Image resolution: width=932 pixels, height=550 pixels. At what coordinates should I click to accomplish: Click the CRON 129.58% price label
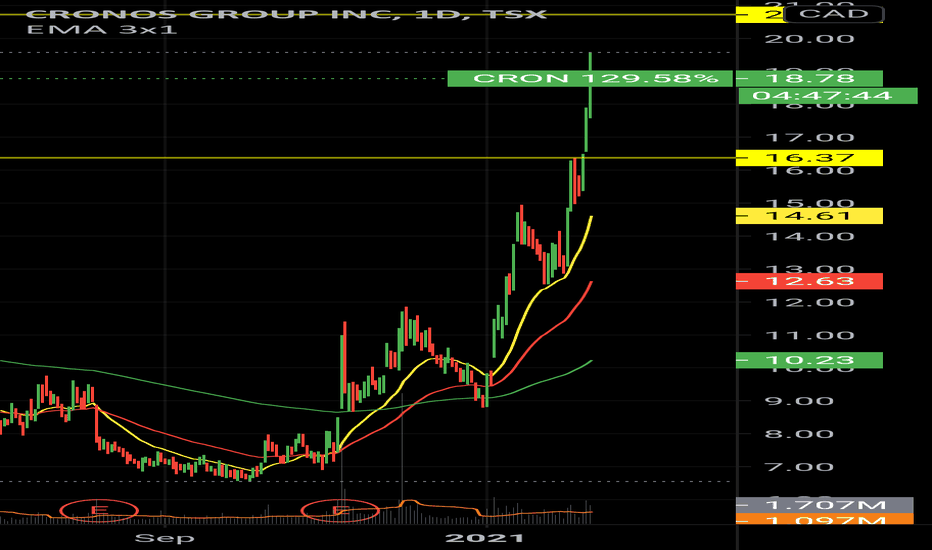[590, 78]
